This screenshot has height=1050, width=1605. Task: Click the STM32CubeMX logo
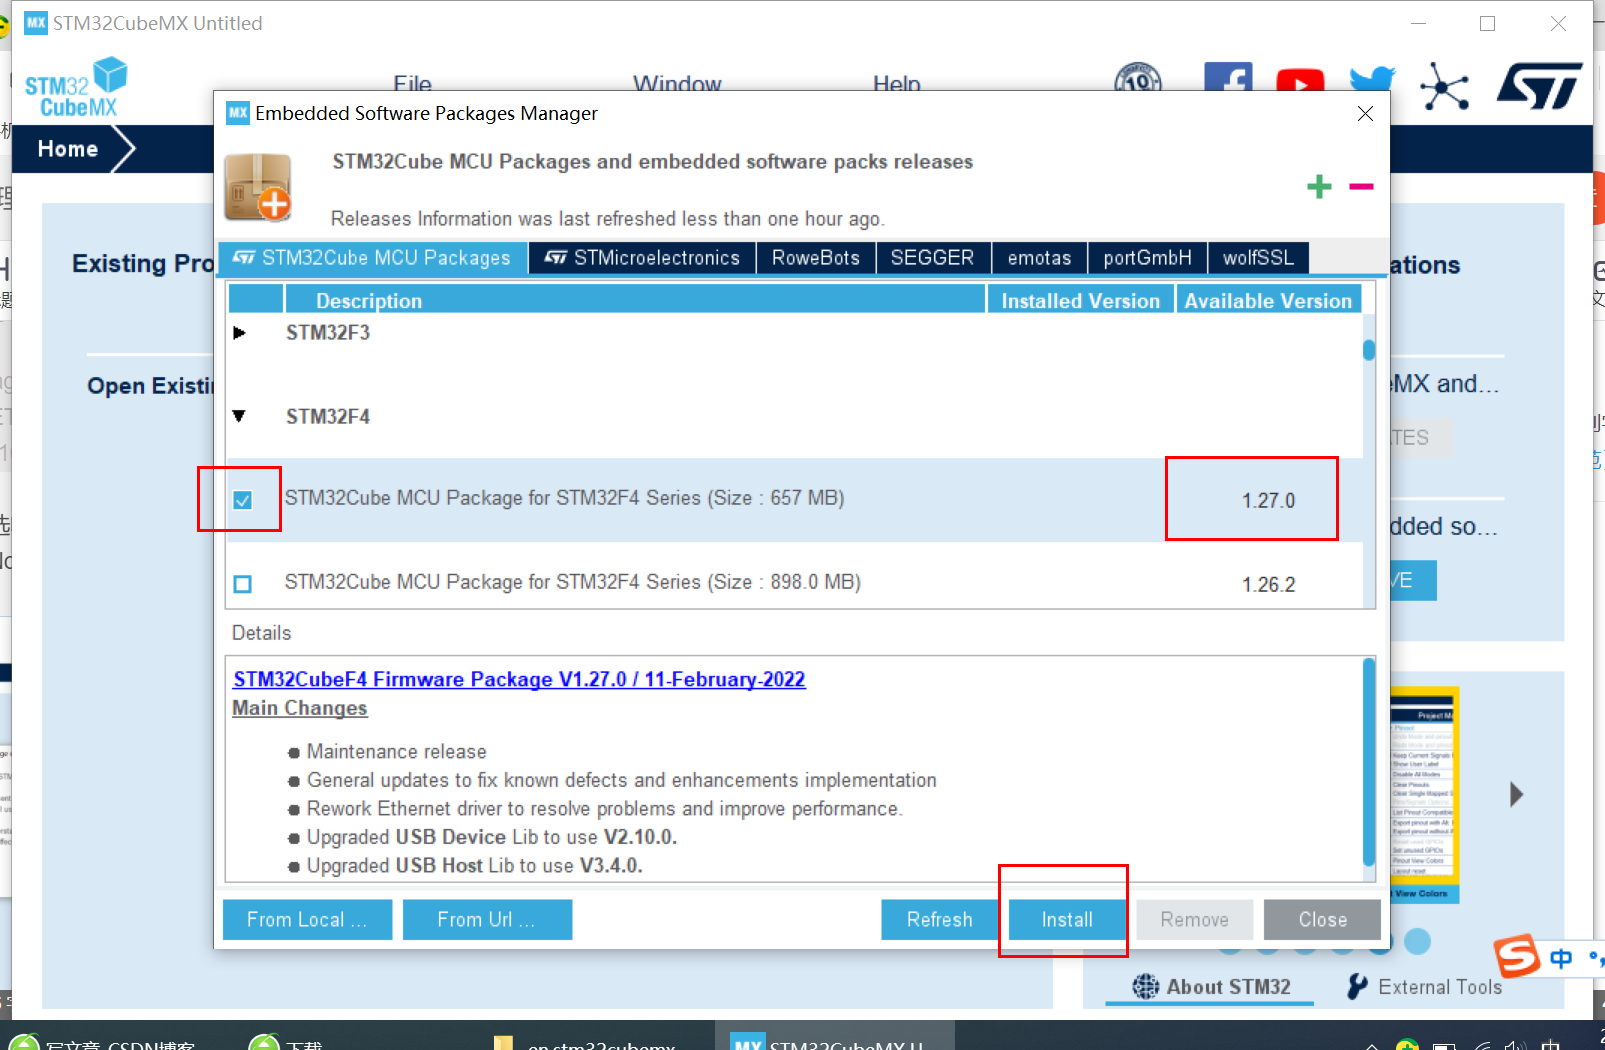pos(76,87)
